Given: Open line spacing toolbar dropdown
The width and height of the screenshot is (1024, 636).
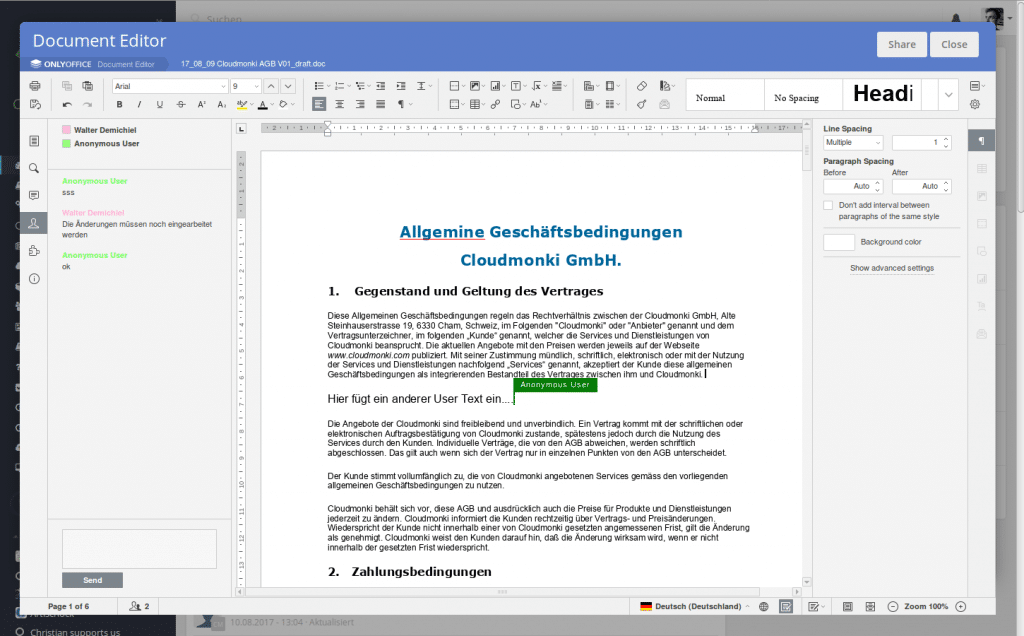Looking at the screenshot, I should 423,86.
